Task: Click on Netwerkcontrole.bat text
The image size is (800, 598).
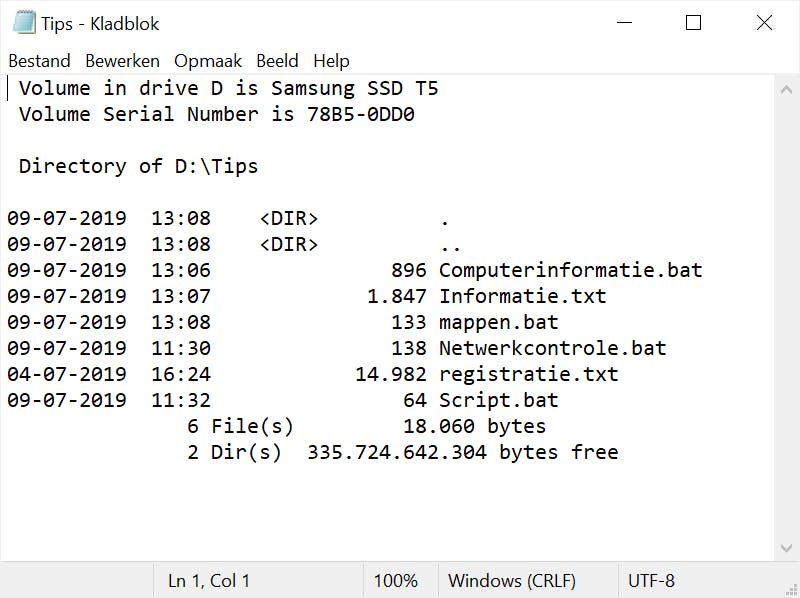Action: pos(552,348)
